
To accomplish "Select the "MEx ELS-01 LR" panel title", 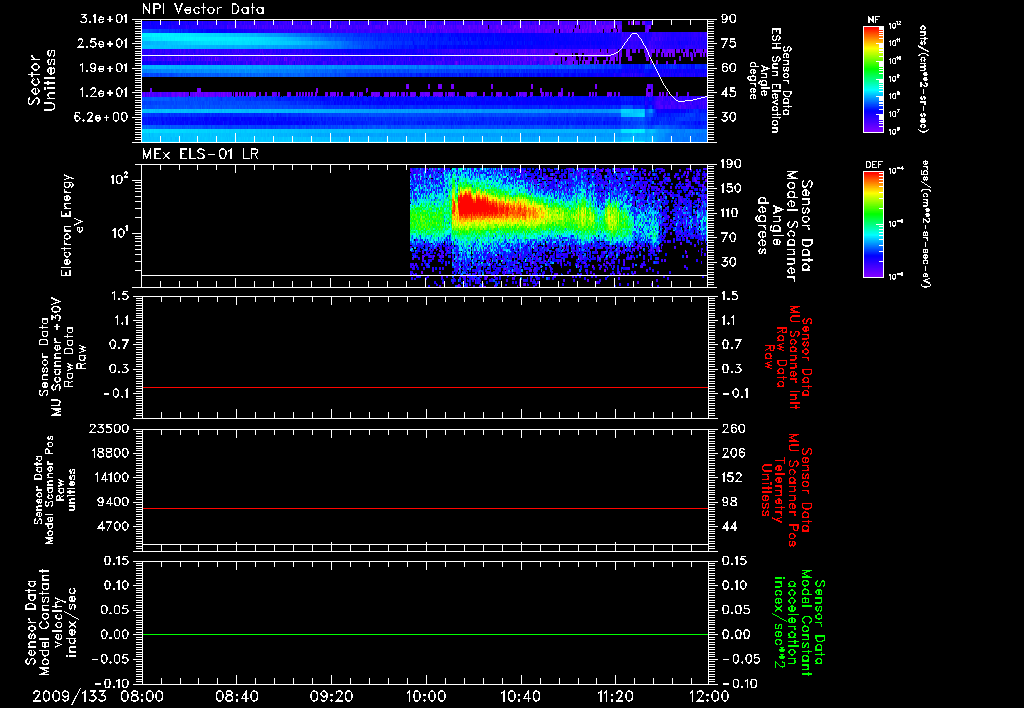I will [200, 154].
